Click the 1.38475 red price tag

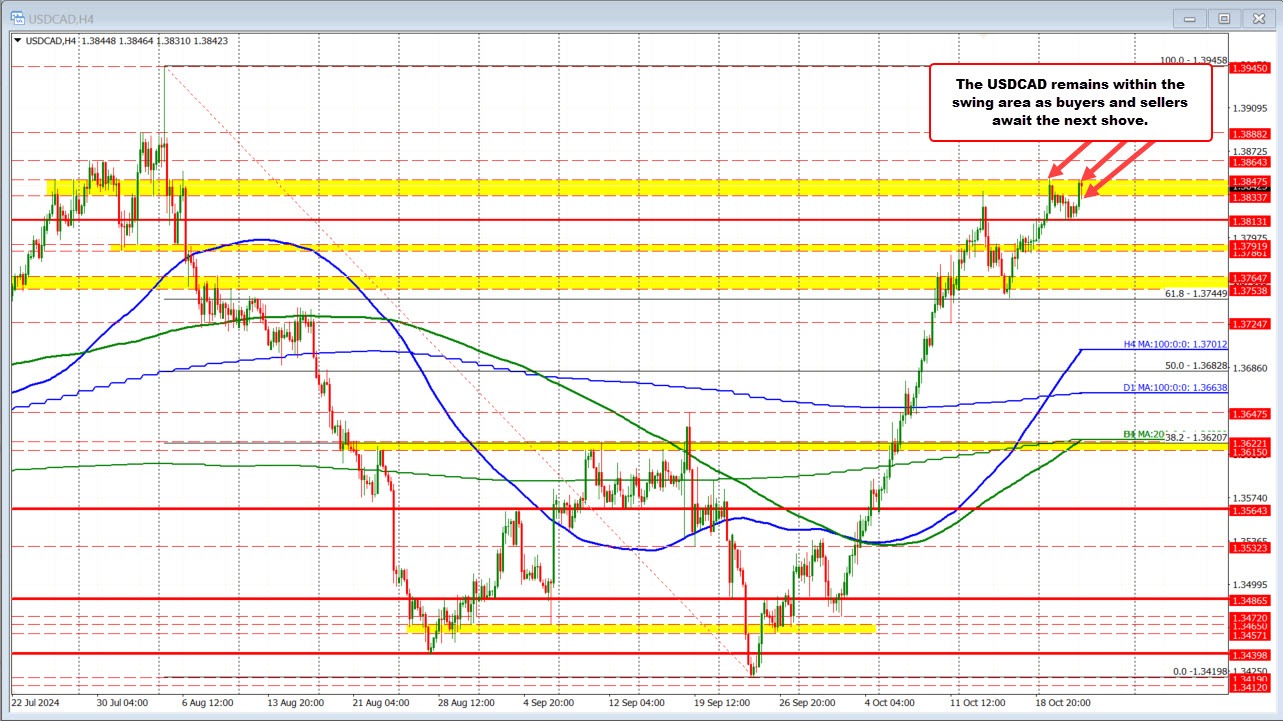pyautogui.click(x=1250, y=181)
